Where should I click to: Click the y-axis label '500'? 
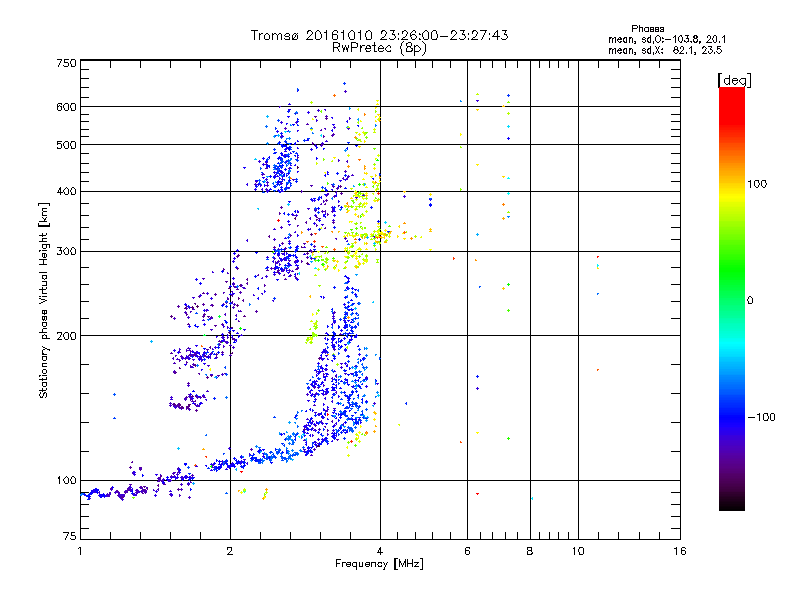click(66, 145)
